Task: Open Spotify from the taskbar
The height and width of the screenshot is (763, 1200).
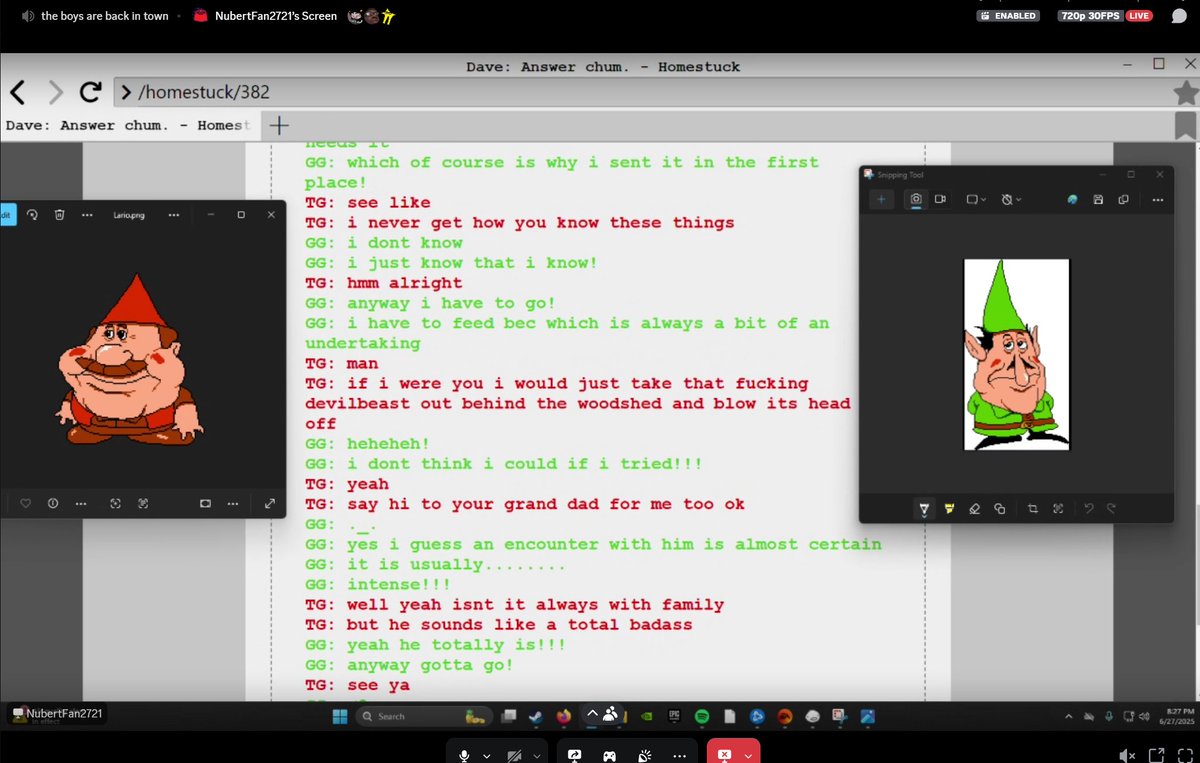Action: pyautogui.click(x=702, y=716)
